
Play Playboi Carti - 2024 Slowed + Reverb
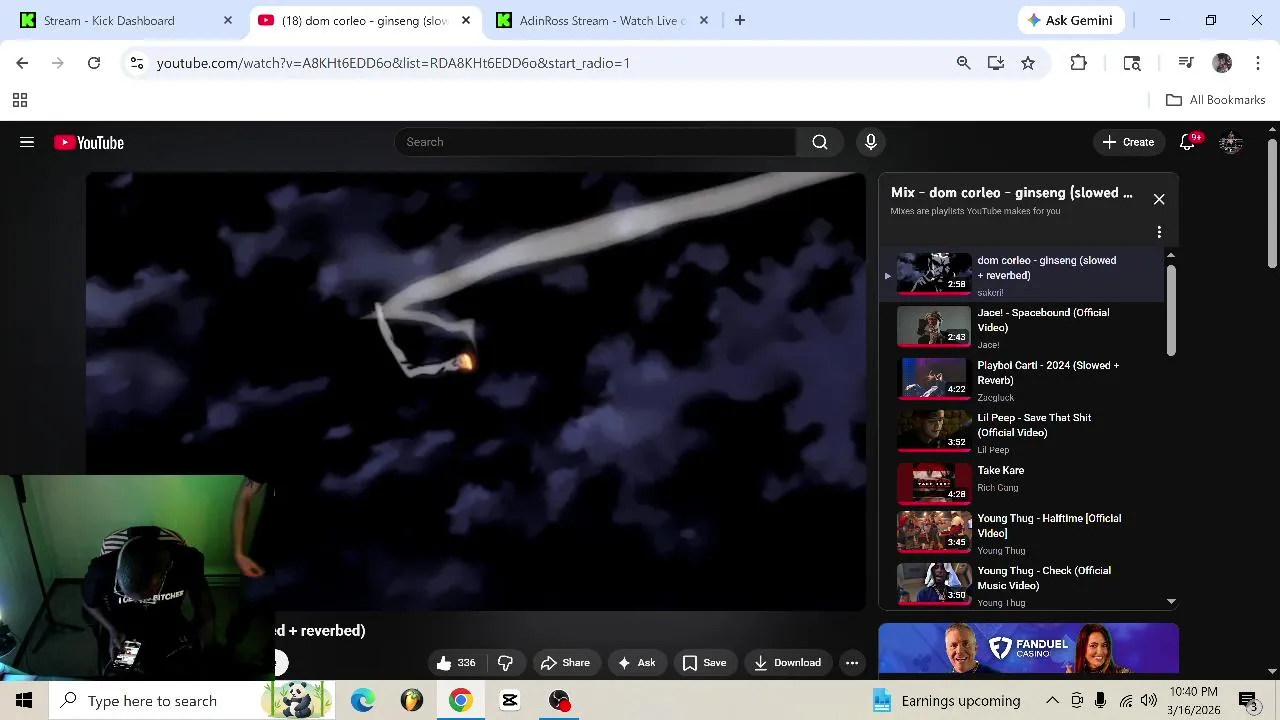(1022, 380)
